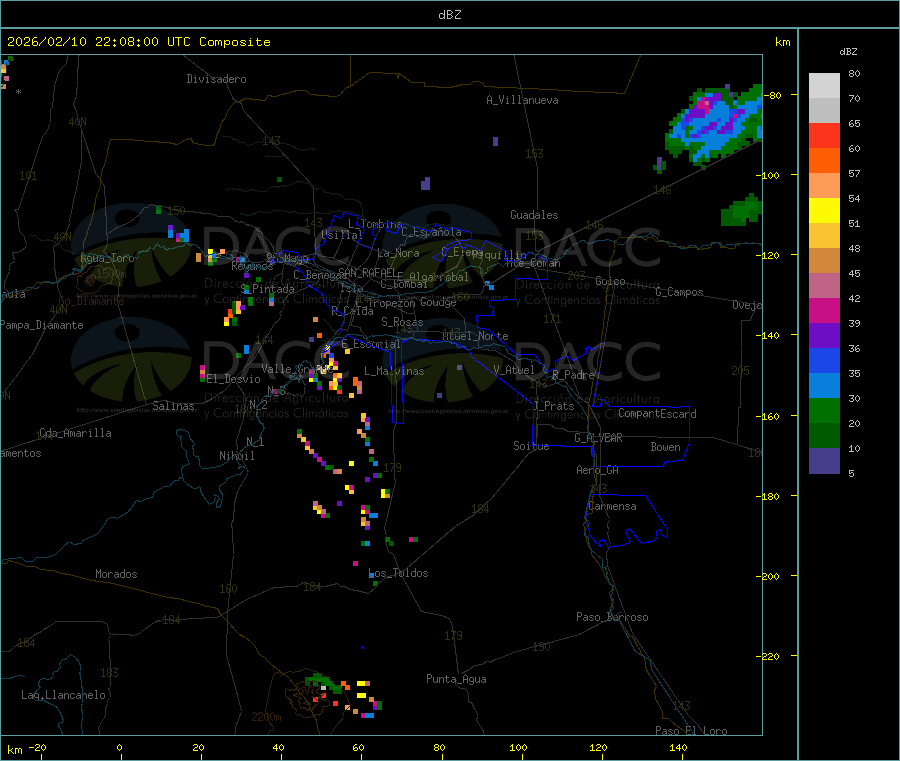The width and height of the screenshot is (900, 761).
Task: Click the Lag.Llancanelo label
Action: pyautogui.click(x=64, y=695)
